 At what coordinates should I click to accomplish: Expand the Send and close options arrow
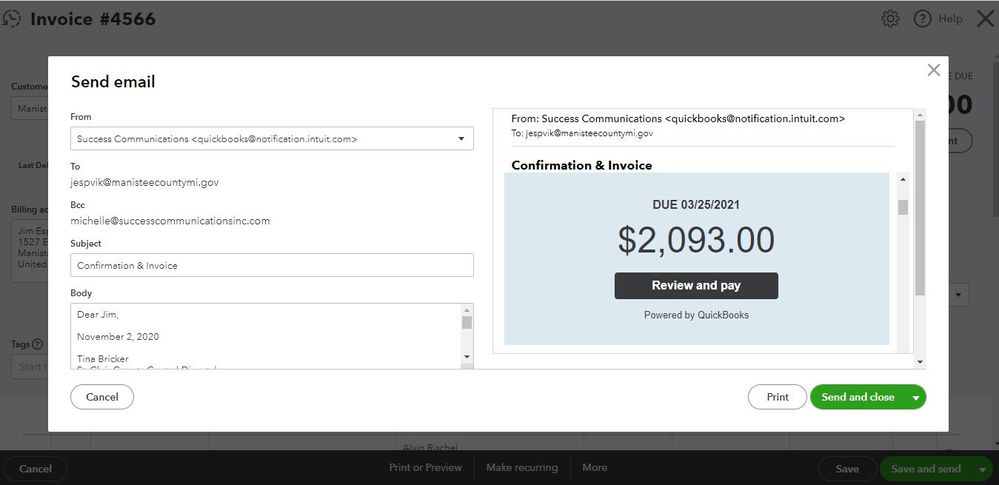tap(916, 397)
